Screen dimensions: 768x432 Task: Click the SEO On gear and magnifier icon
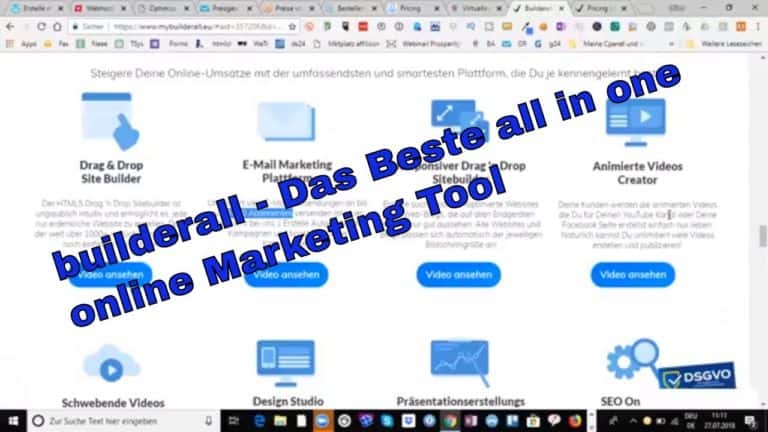tap(633, 359)
